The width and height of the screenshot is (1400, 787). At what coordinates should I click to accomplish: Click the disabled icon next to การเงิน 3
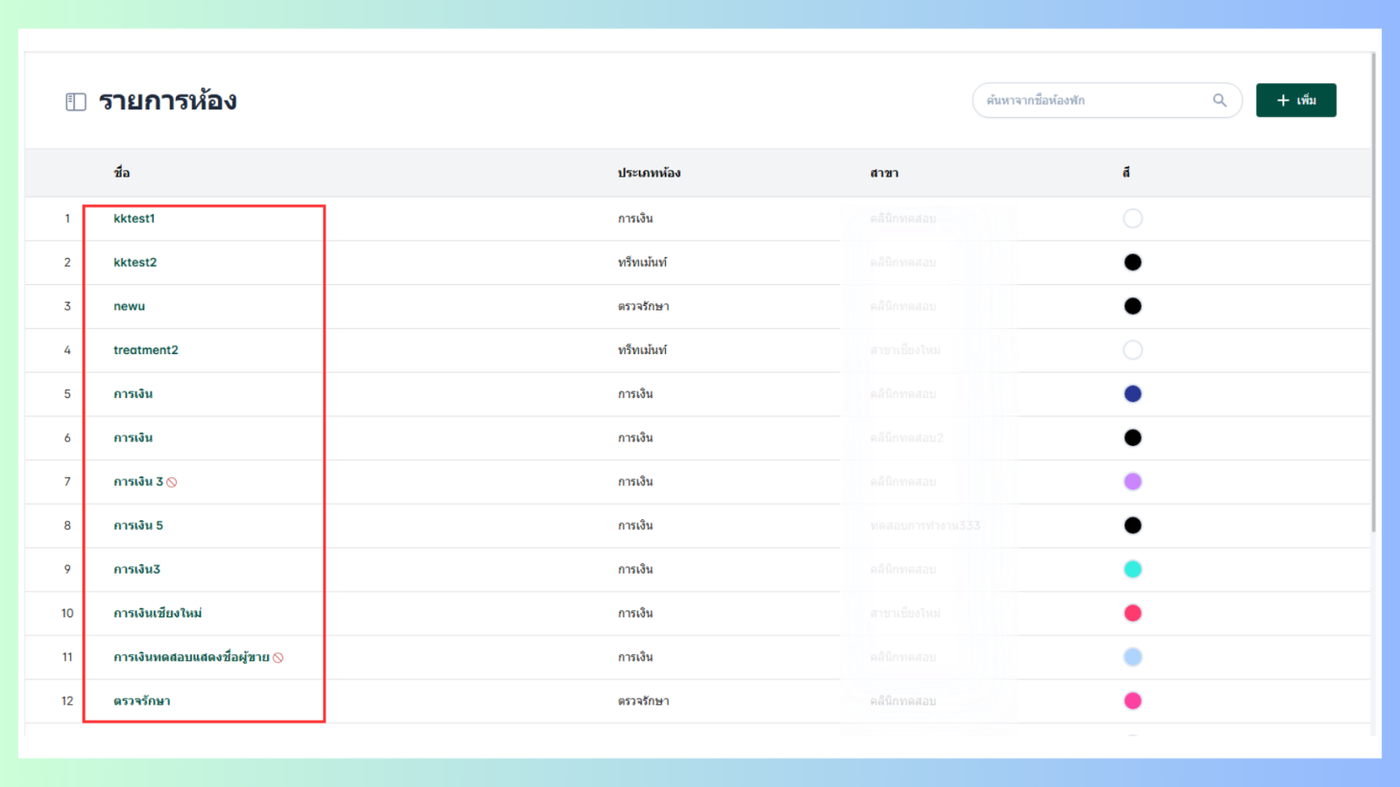pos(172,482)
